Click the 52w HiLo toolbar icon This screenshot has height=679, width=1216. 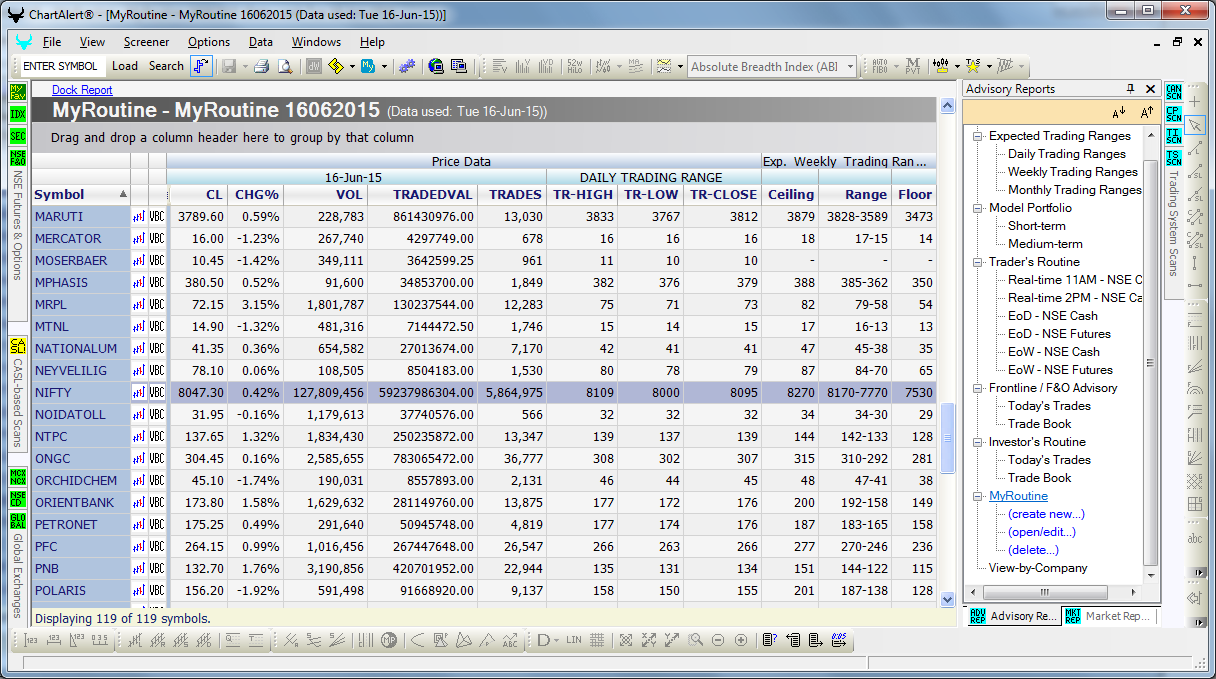(575, 67)
